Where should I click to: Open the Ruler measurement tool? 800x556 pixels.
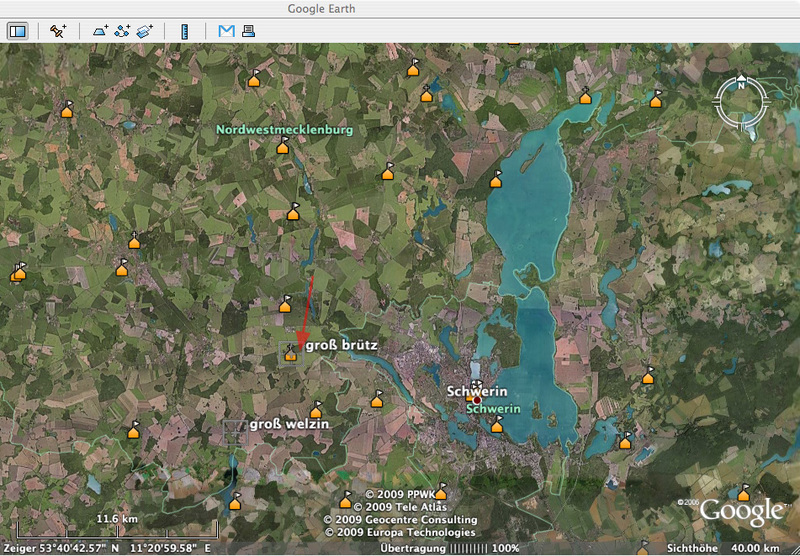pos(185,31)
